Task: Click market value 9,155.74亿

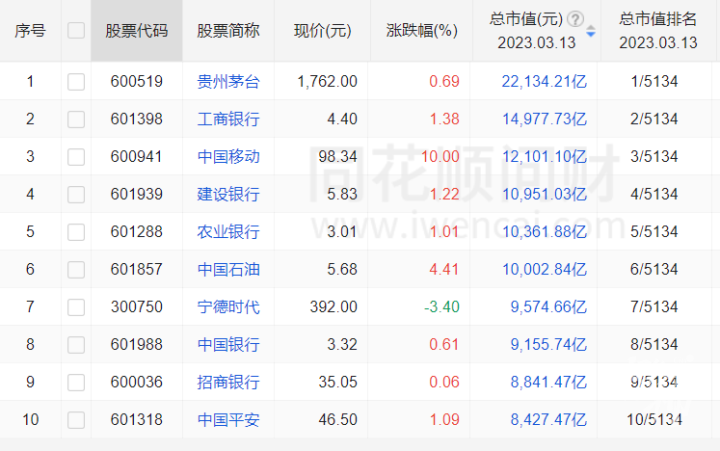Action: 549,345
